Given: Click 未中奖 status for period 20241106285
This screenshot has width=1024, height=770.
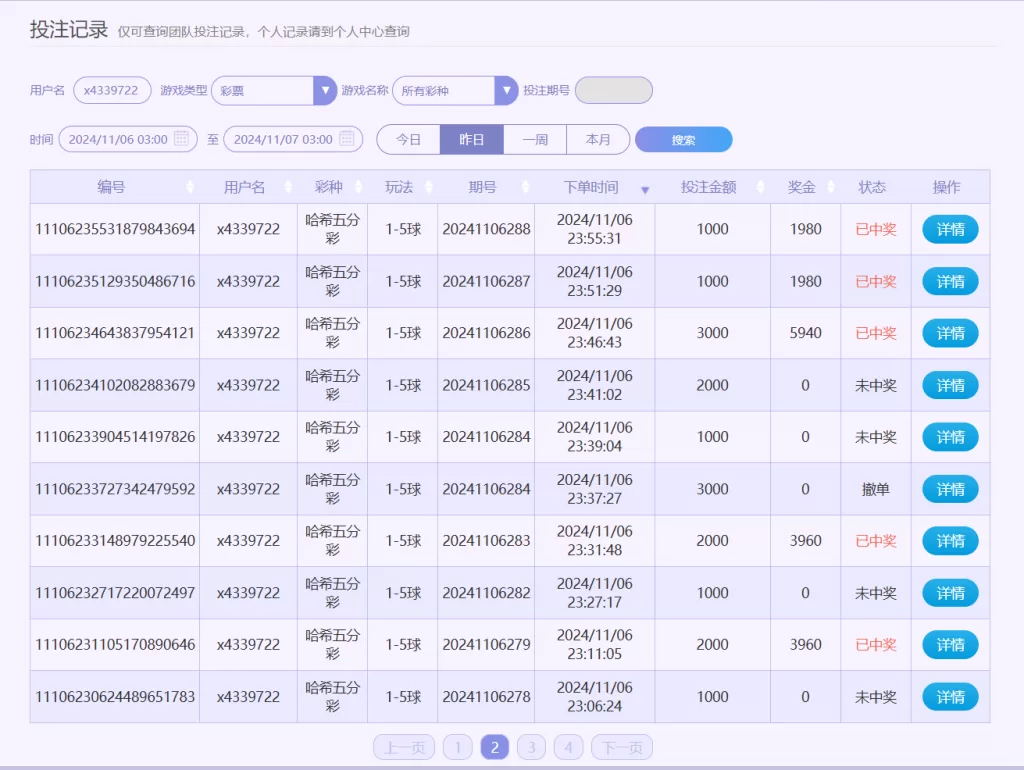Looking at the screenshot, I should [876, 385].
